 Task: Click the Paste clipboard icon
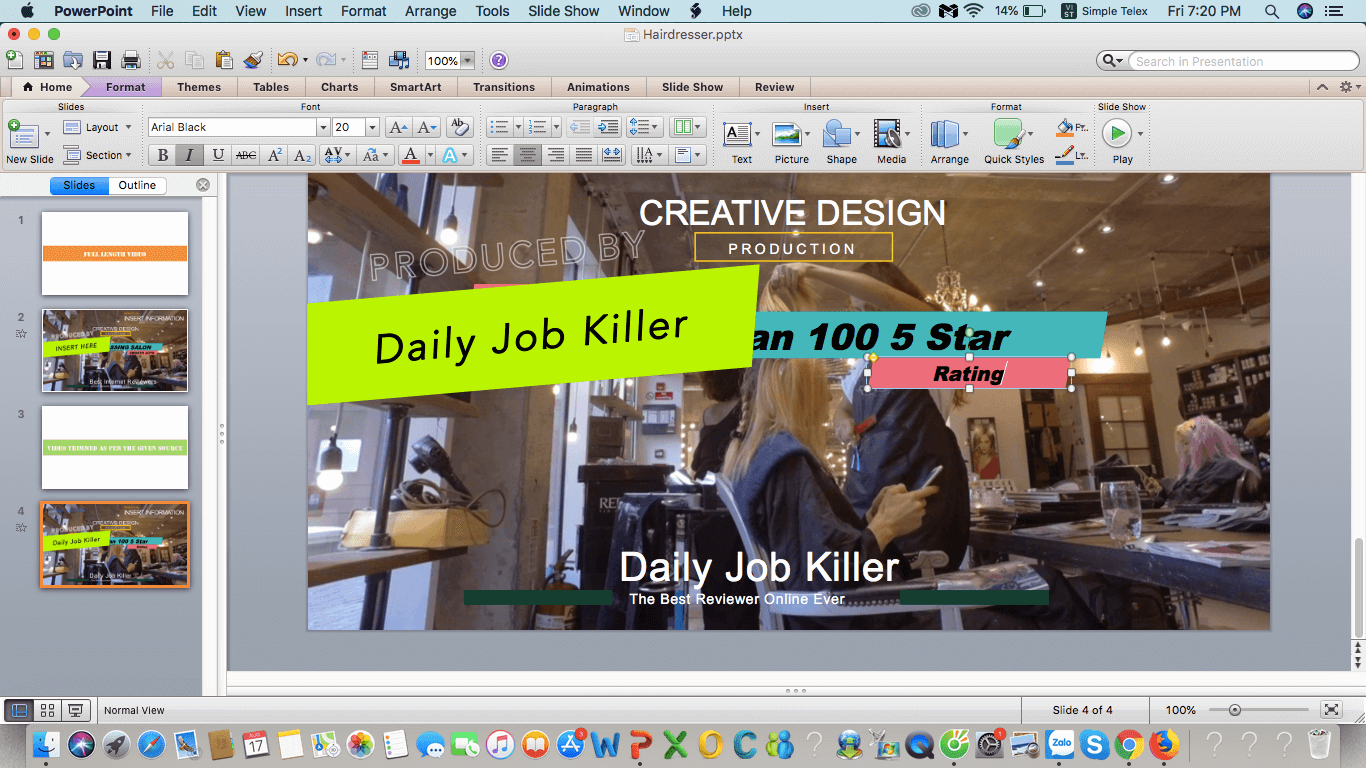224,60
